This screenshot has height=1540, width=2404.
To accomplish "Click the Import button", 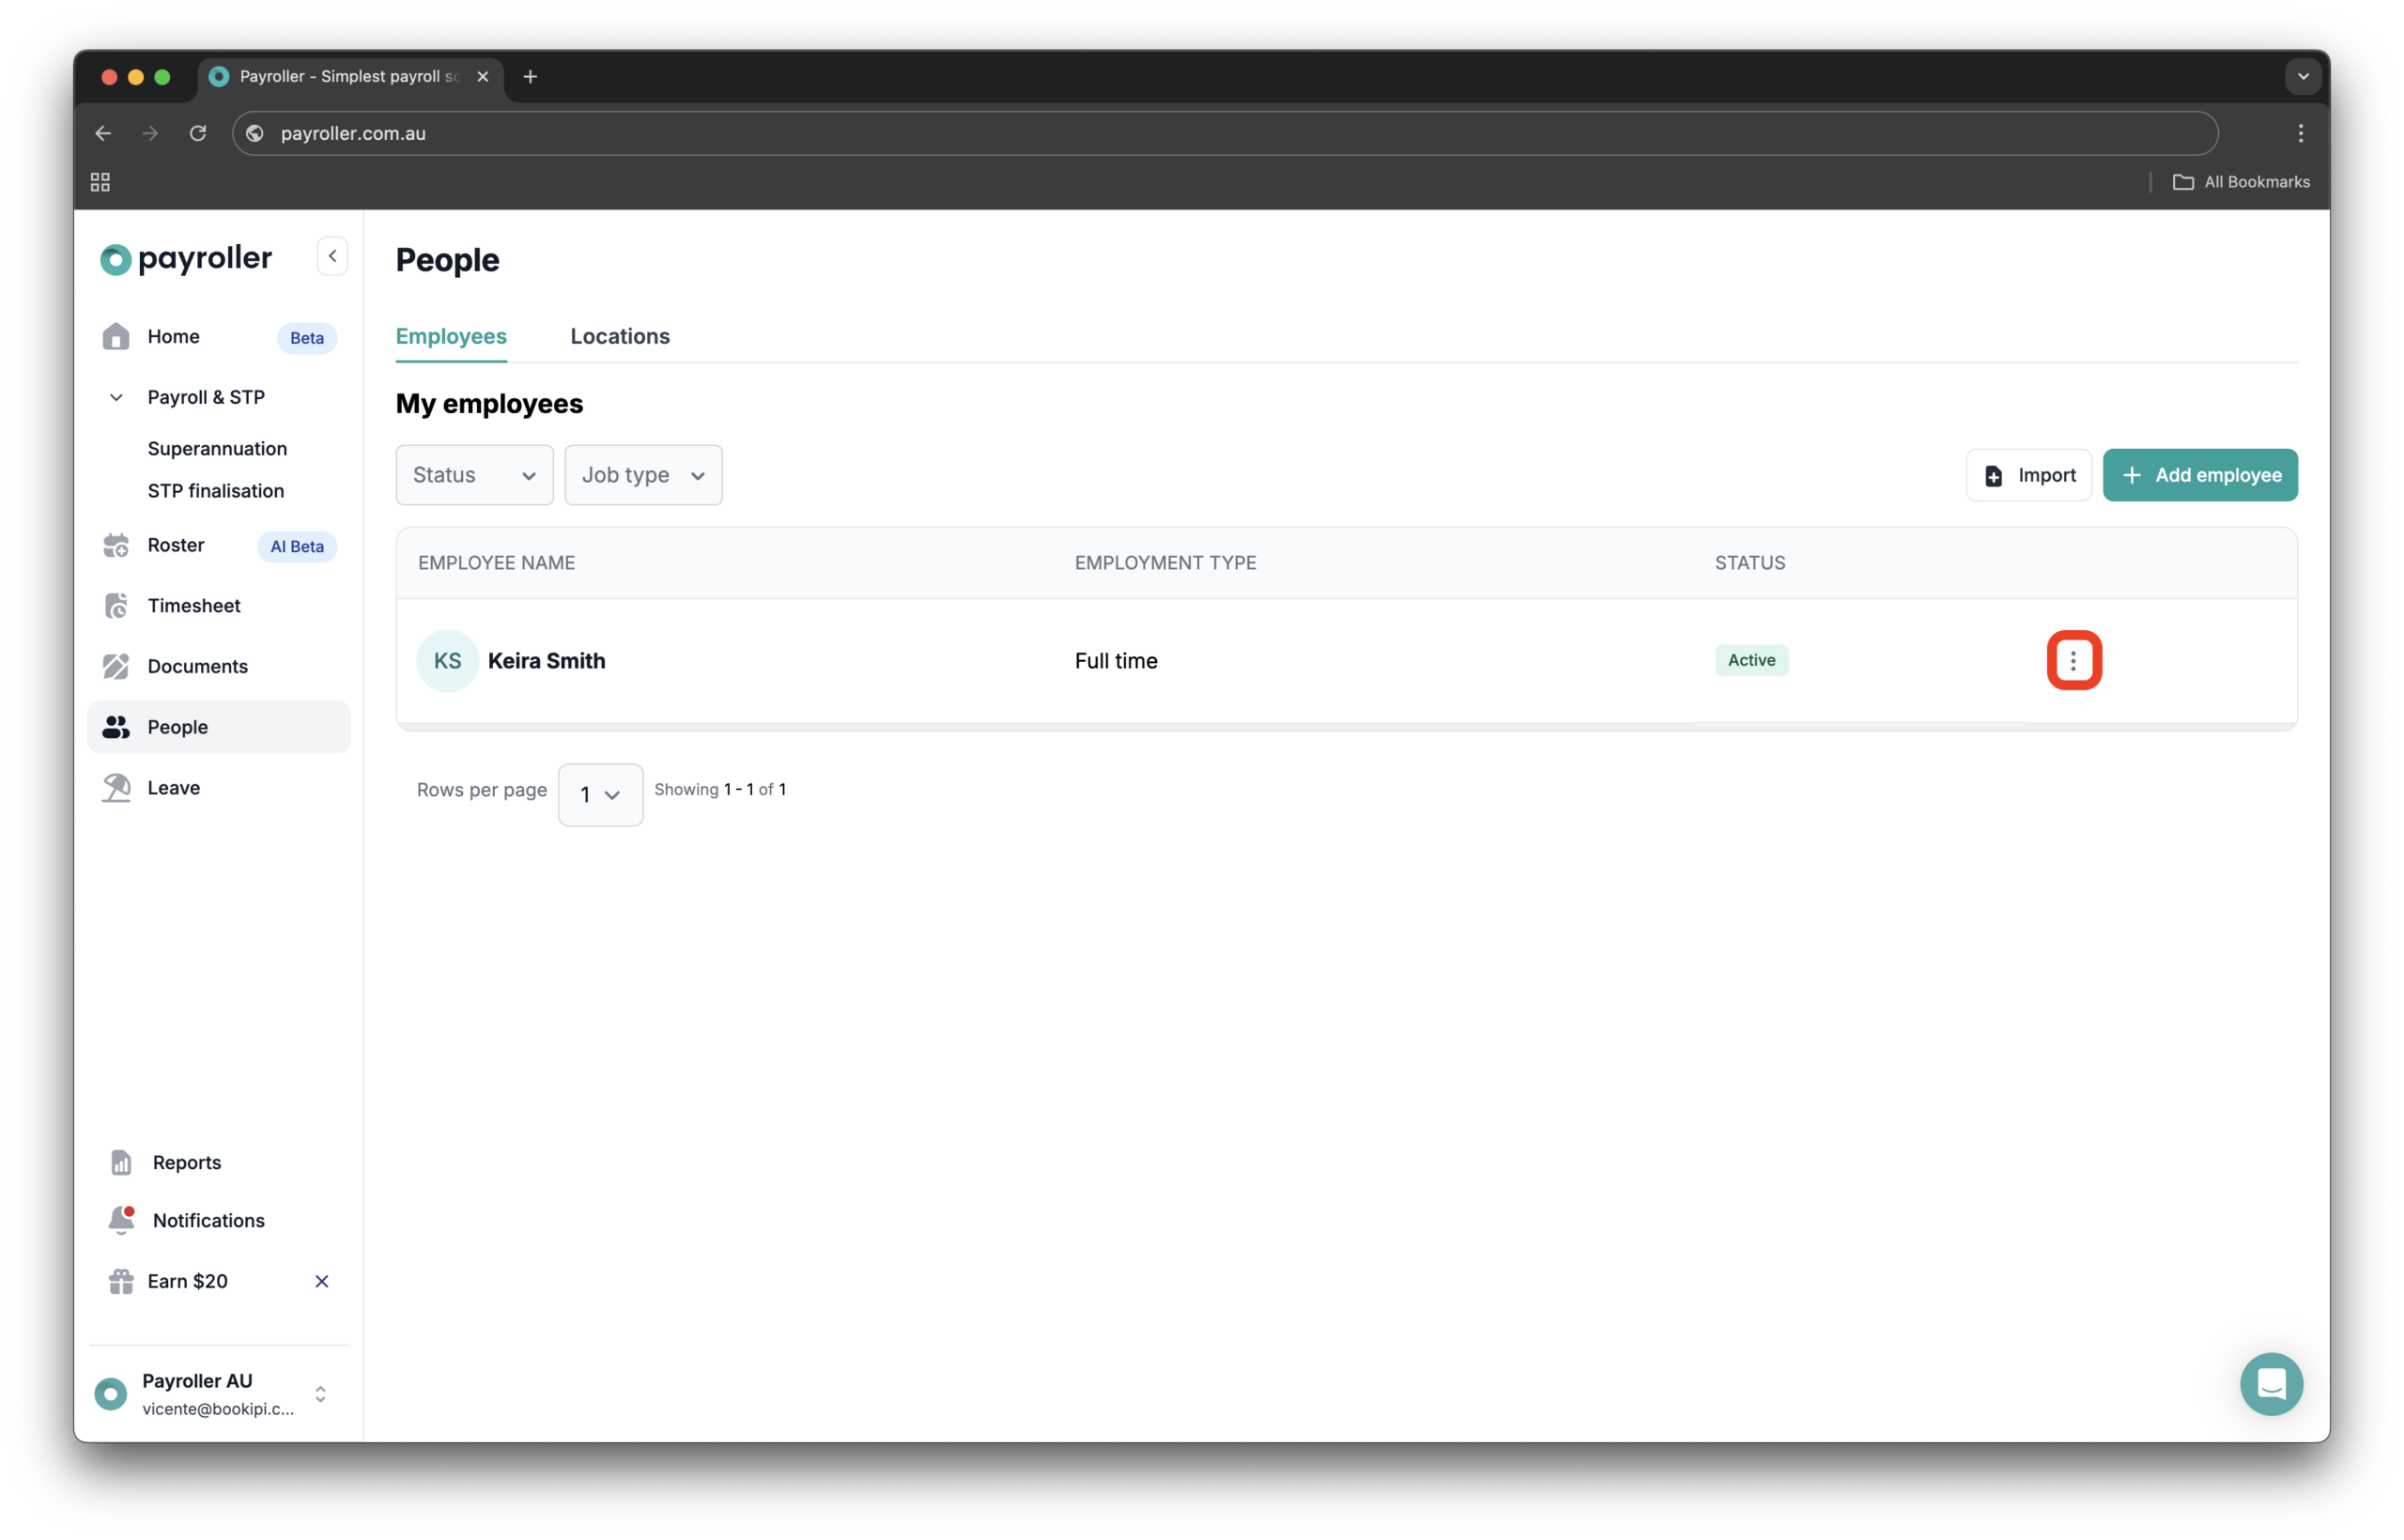I will (x=2029, y=475).
